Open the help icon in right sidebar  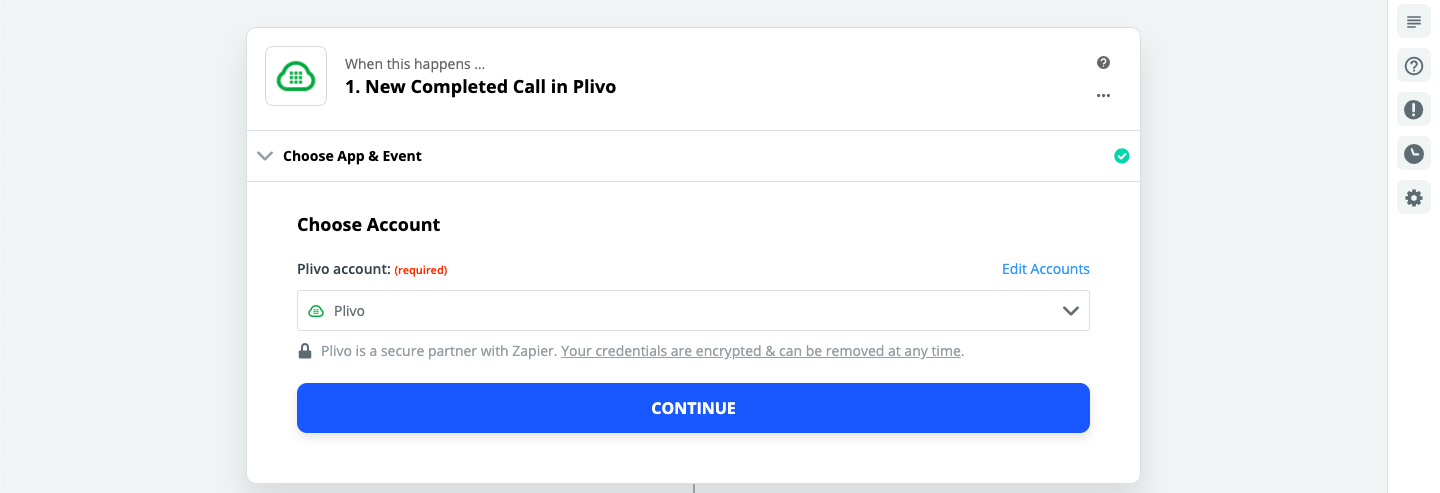tap(1414, 66)
